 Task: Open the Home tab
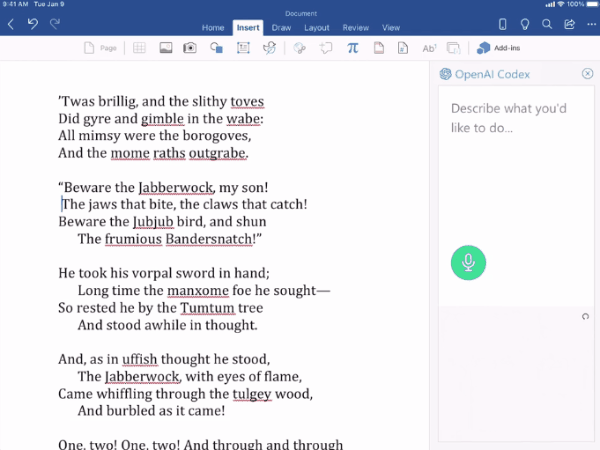coord(213,28)
